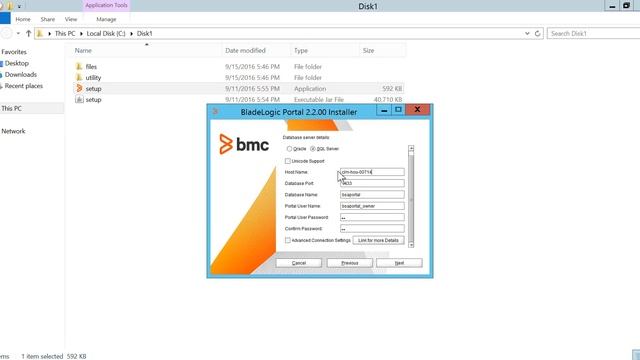
Task: Select the SQL Server radio button
Action: (x=313, y=149)
